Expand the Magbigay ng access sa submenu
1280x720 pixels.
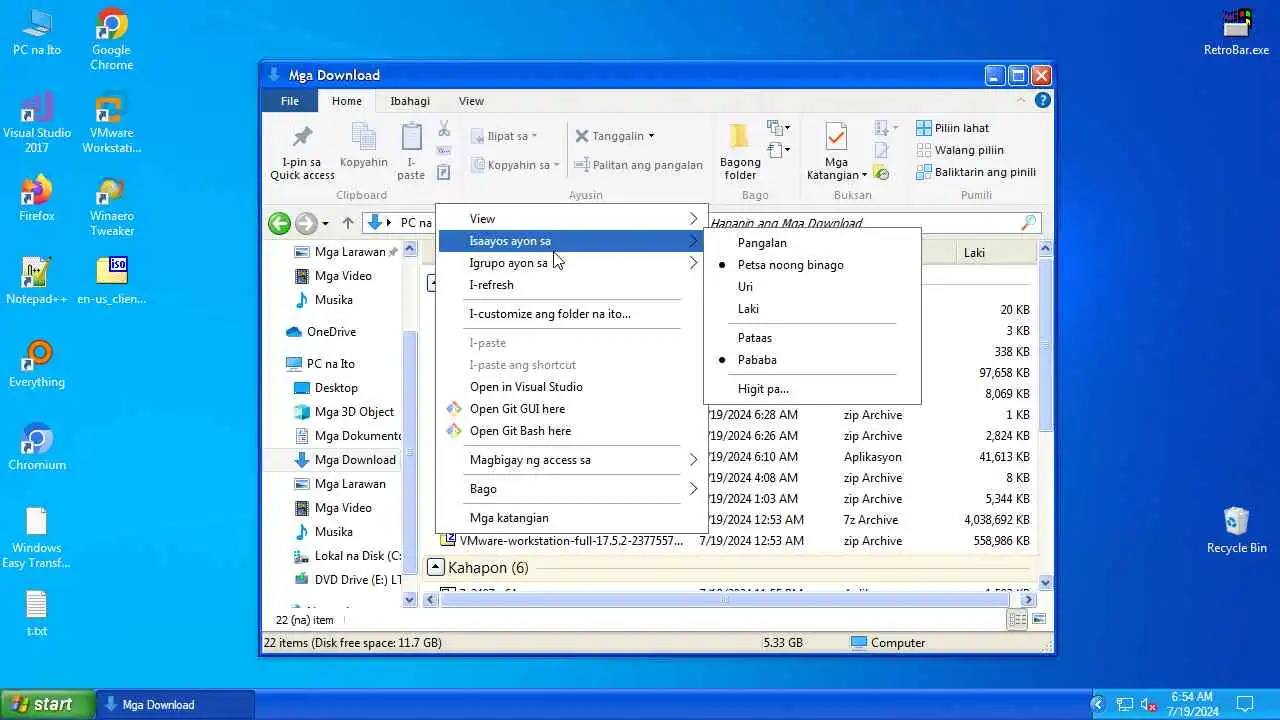[571, 460]
